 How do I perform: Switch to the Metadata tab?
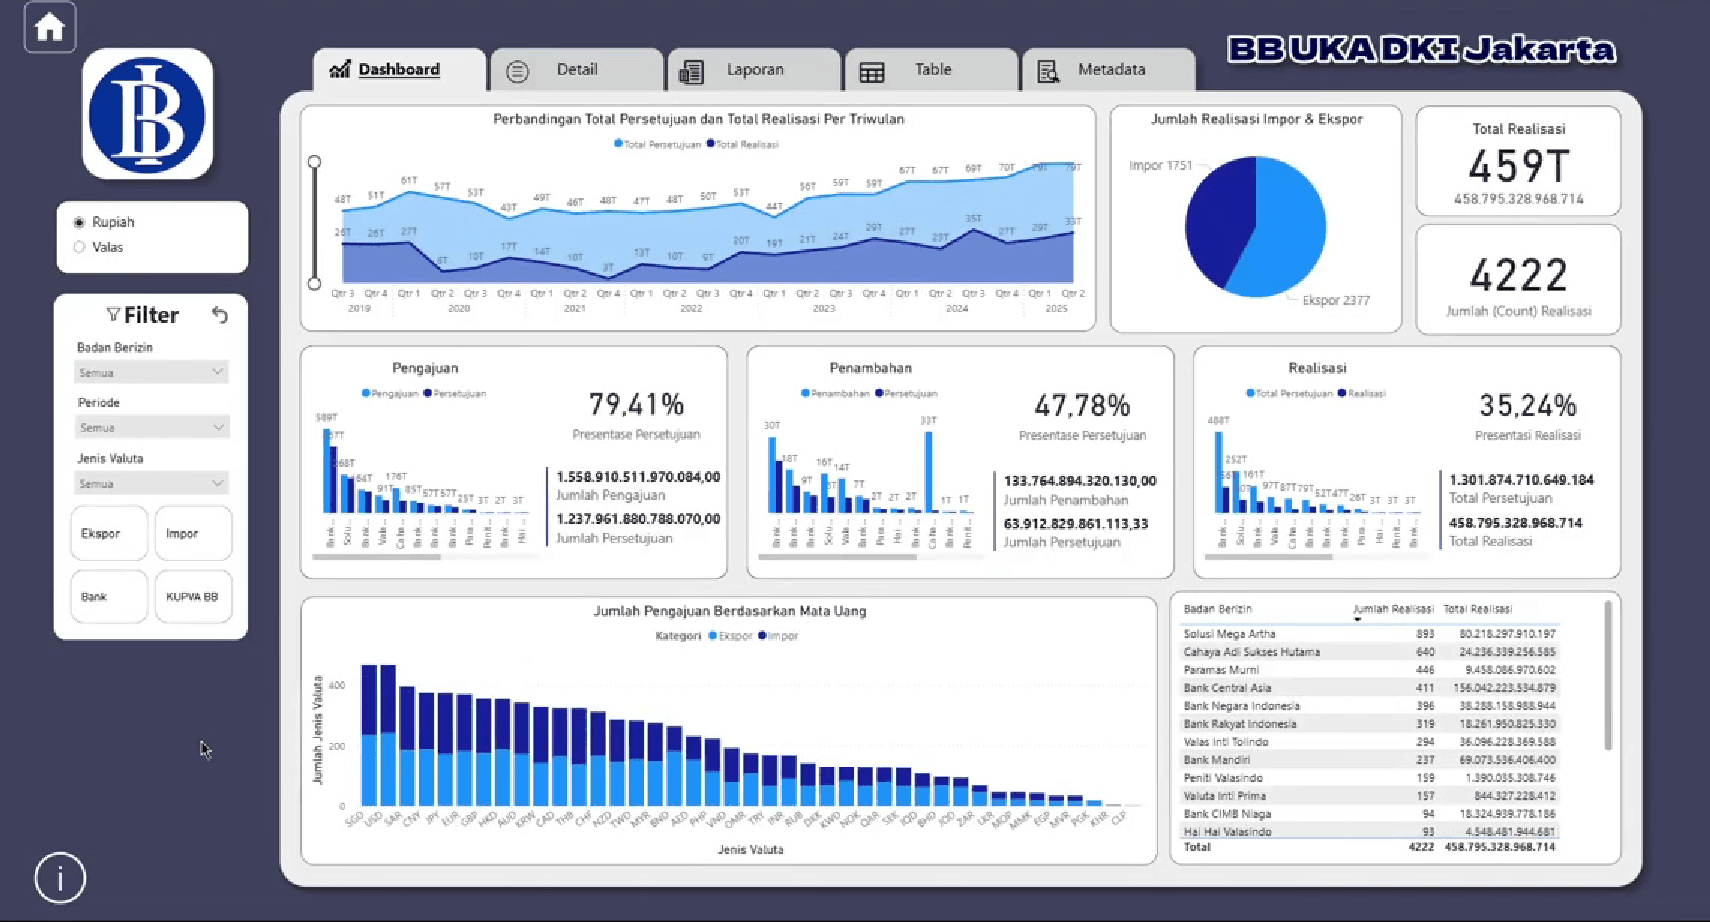[x=1110, y=70]
